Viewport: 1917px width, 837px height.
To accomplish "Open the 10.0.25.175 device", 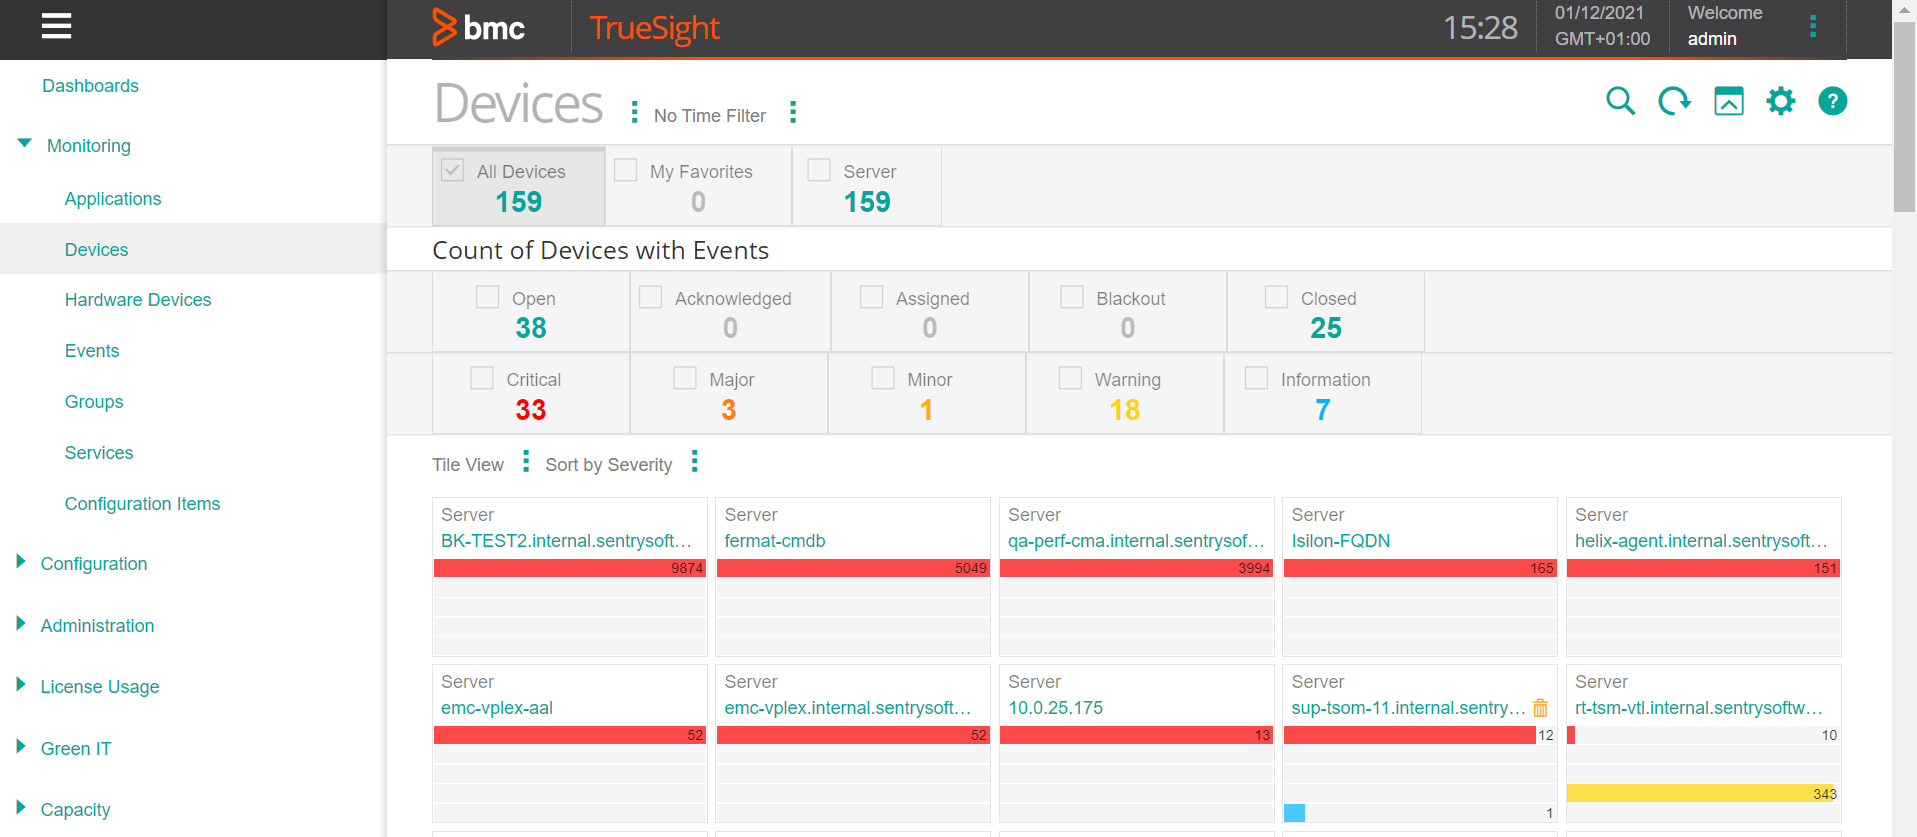I will pyautogui.click(x=1055, y=708).
